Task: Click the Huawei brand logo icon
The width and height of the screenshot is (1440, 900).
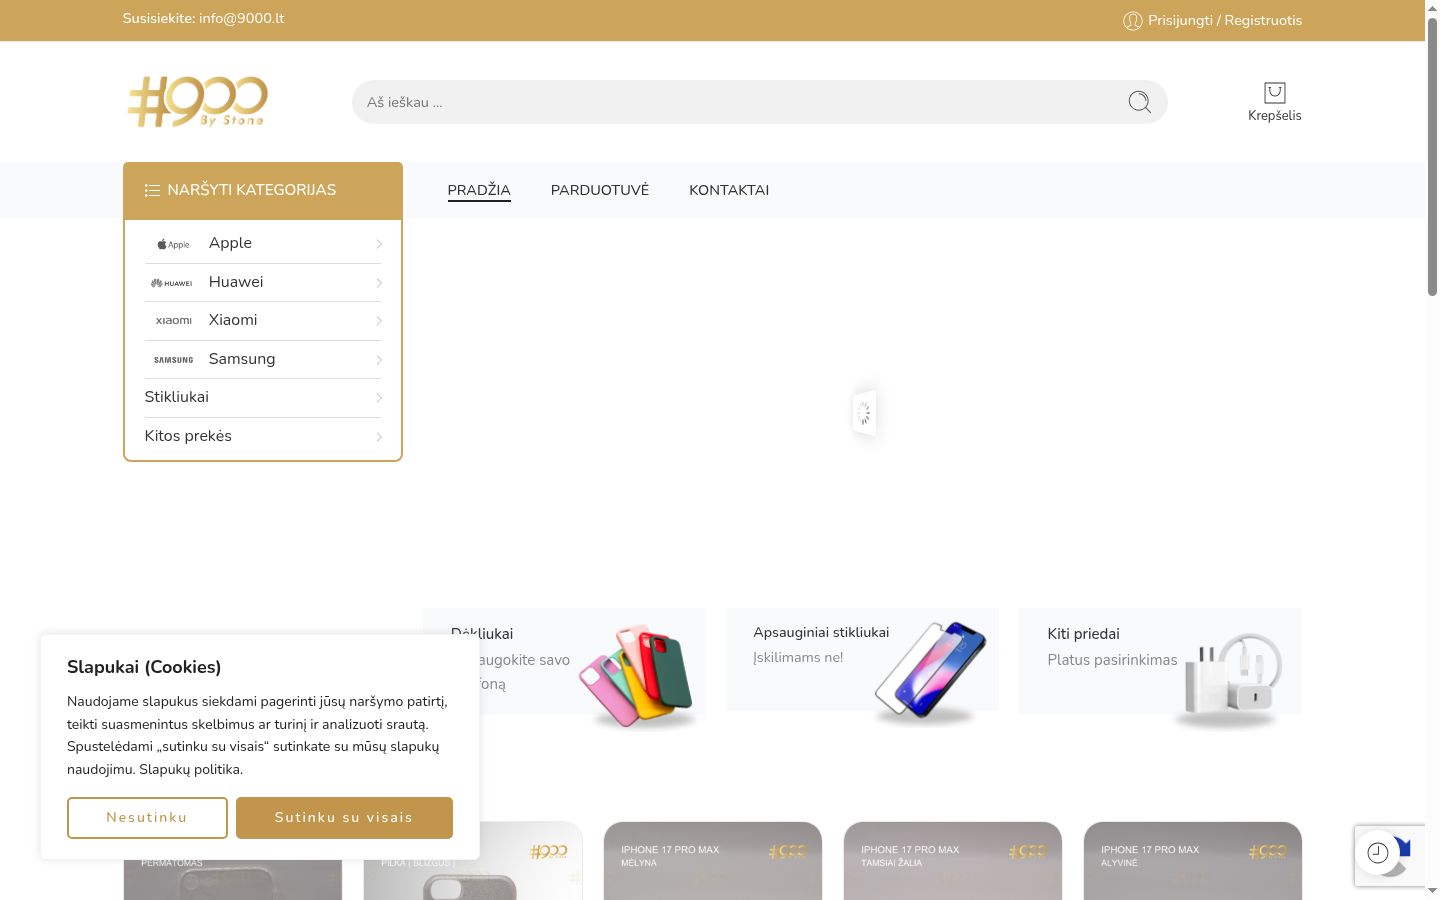Action: [x=172, y=283]
